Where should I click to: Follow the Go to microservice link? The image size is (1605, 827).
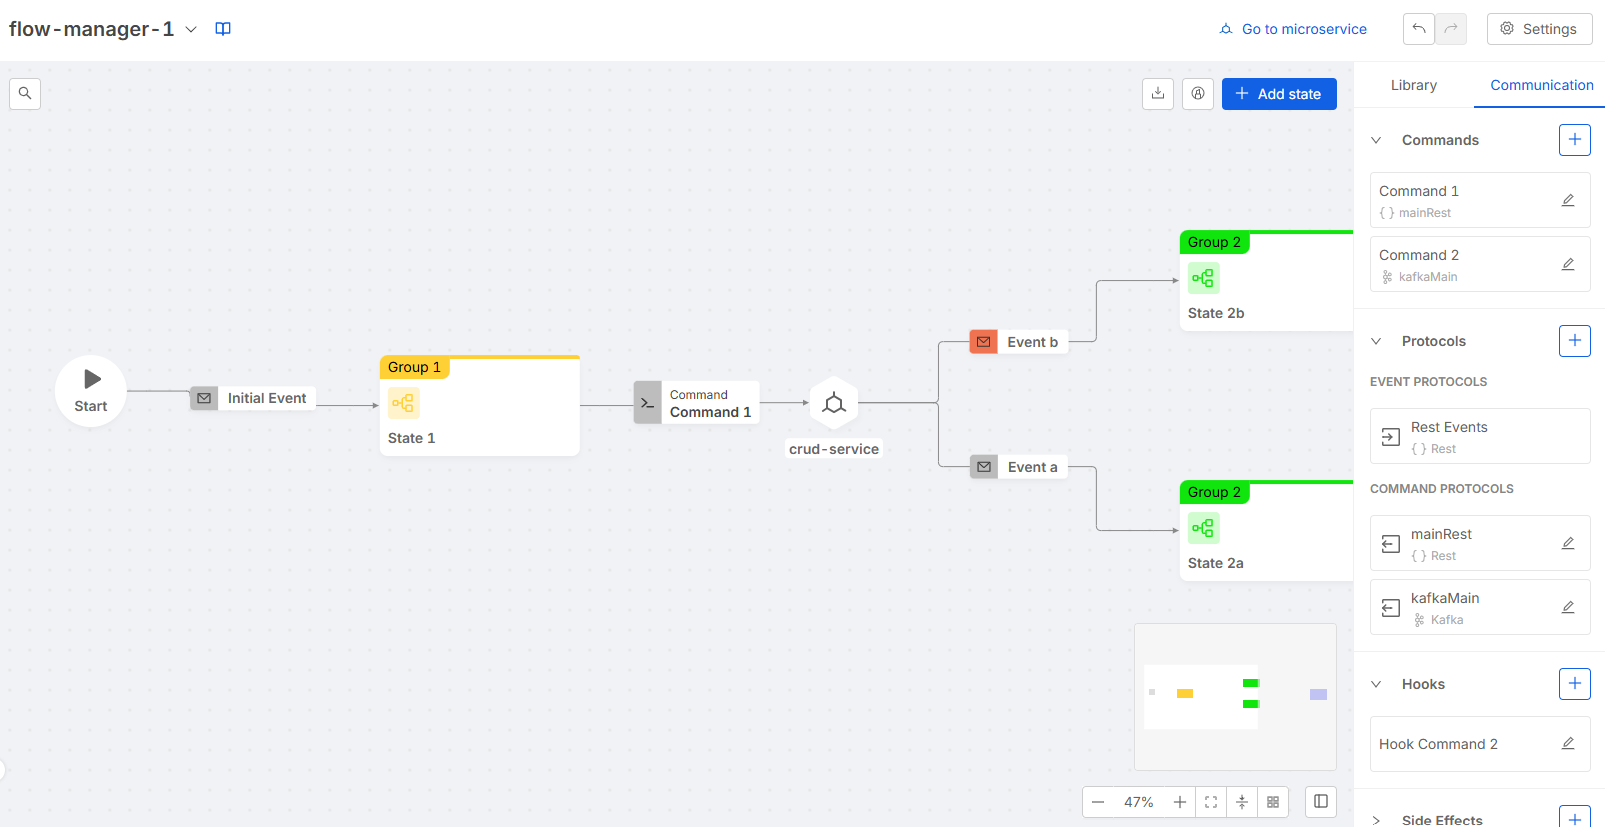click(x=1293, y=29)
